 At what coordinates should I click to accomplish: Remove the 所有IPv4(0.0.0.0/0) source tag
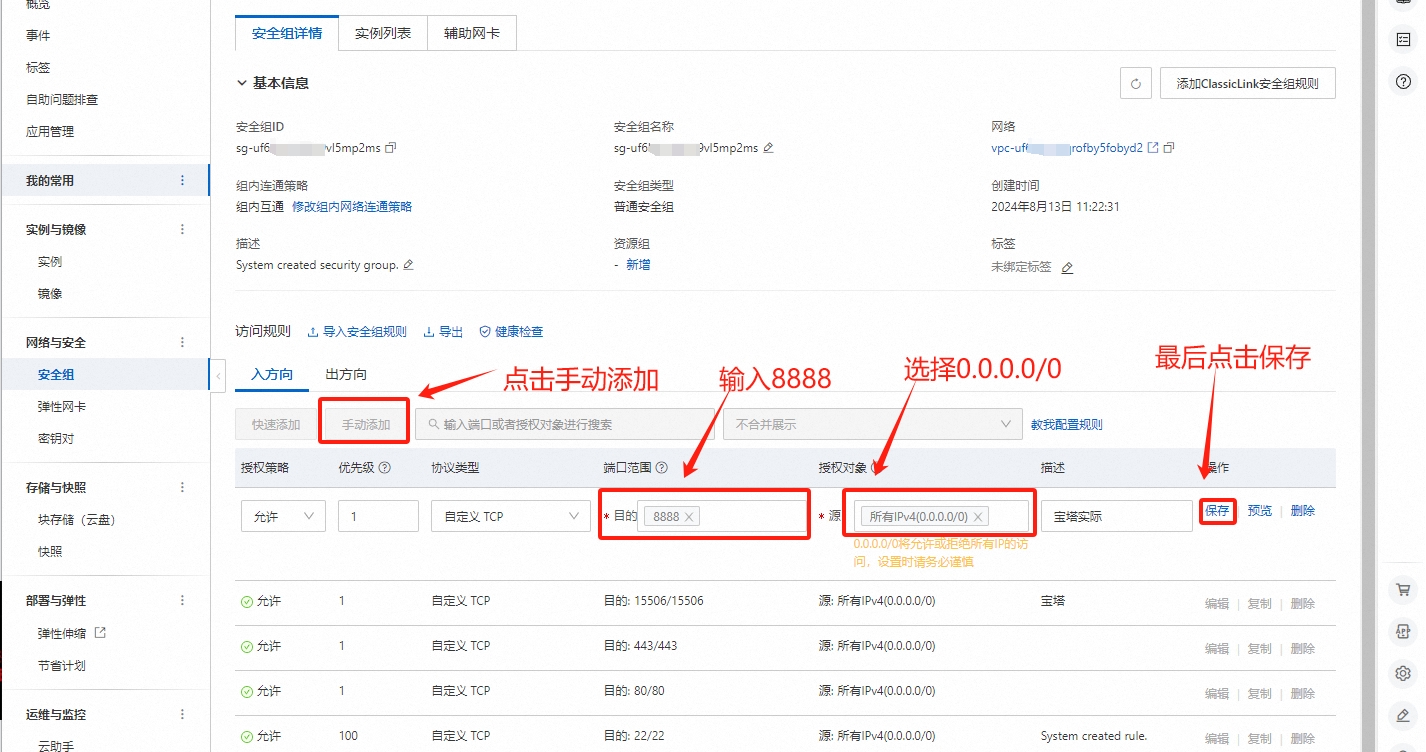(978, 517)
